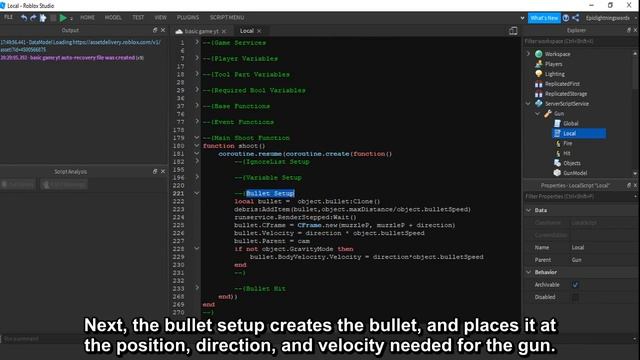
Task: Switch to the MODEL ribbon tab
Action: (113, 18)
